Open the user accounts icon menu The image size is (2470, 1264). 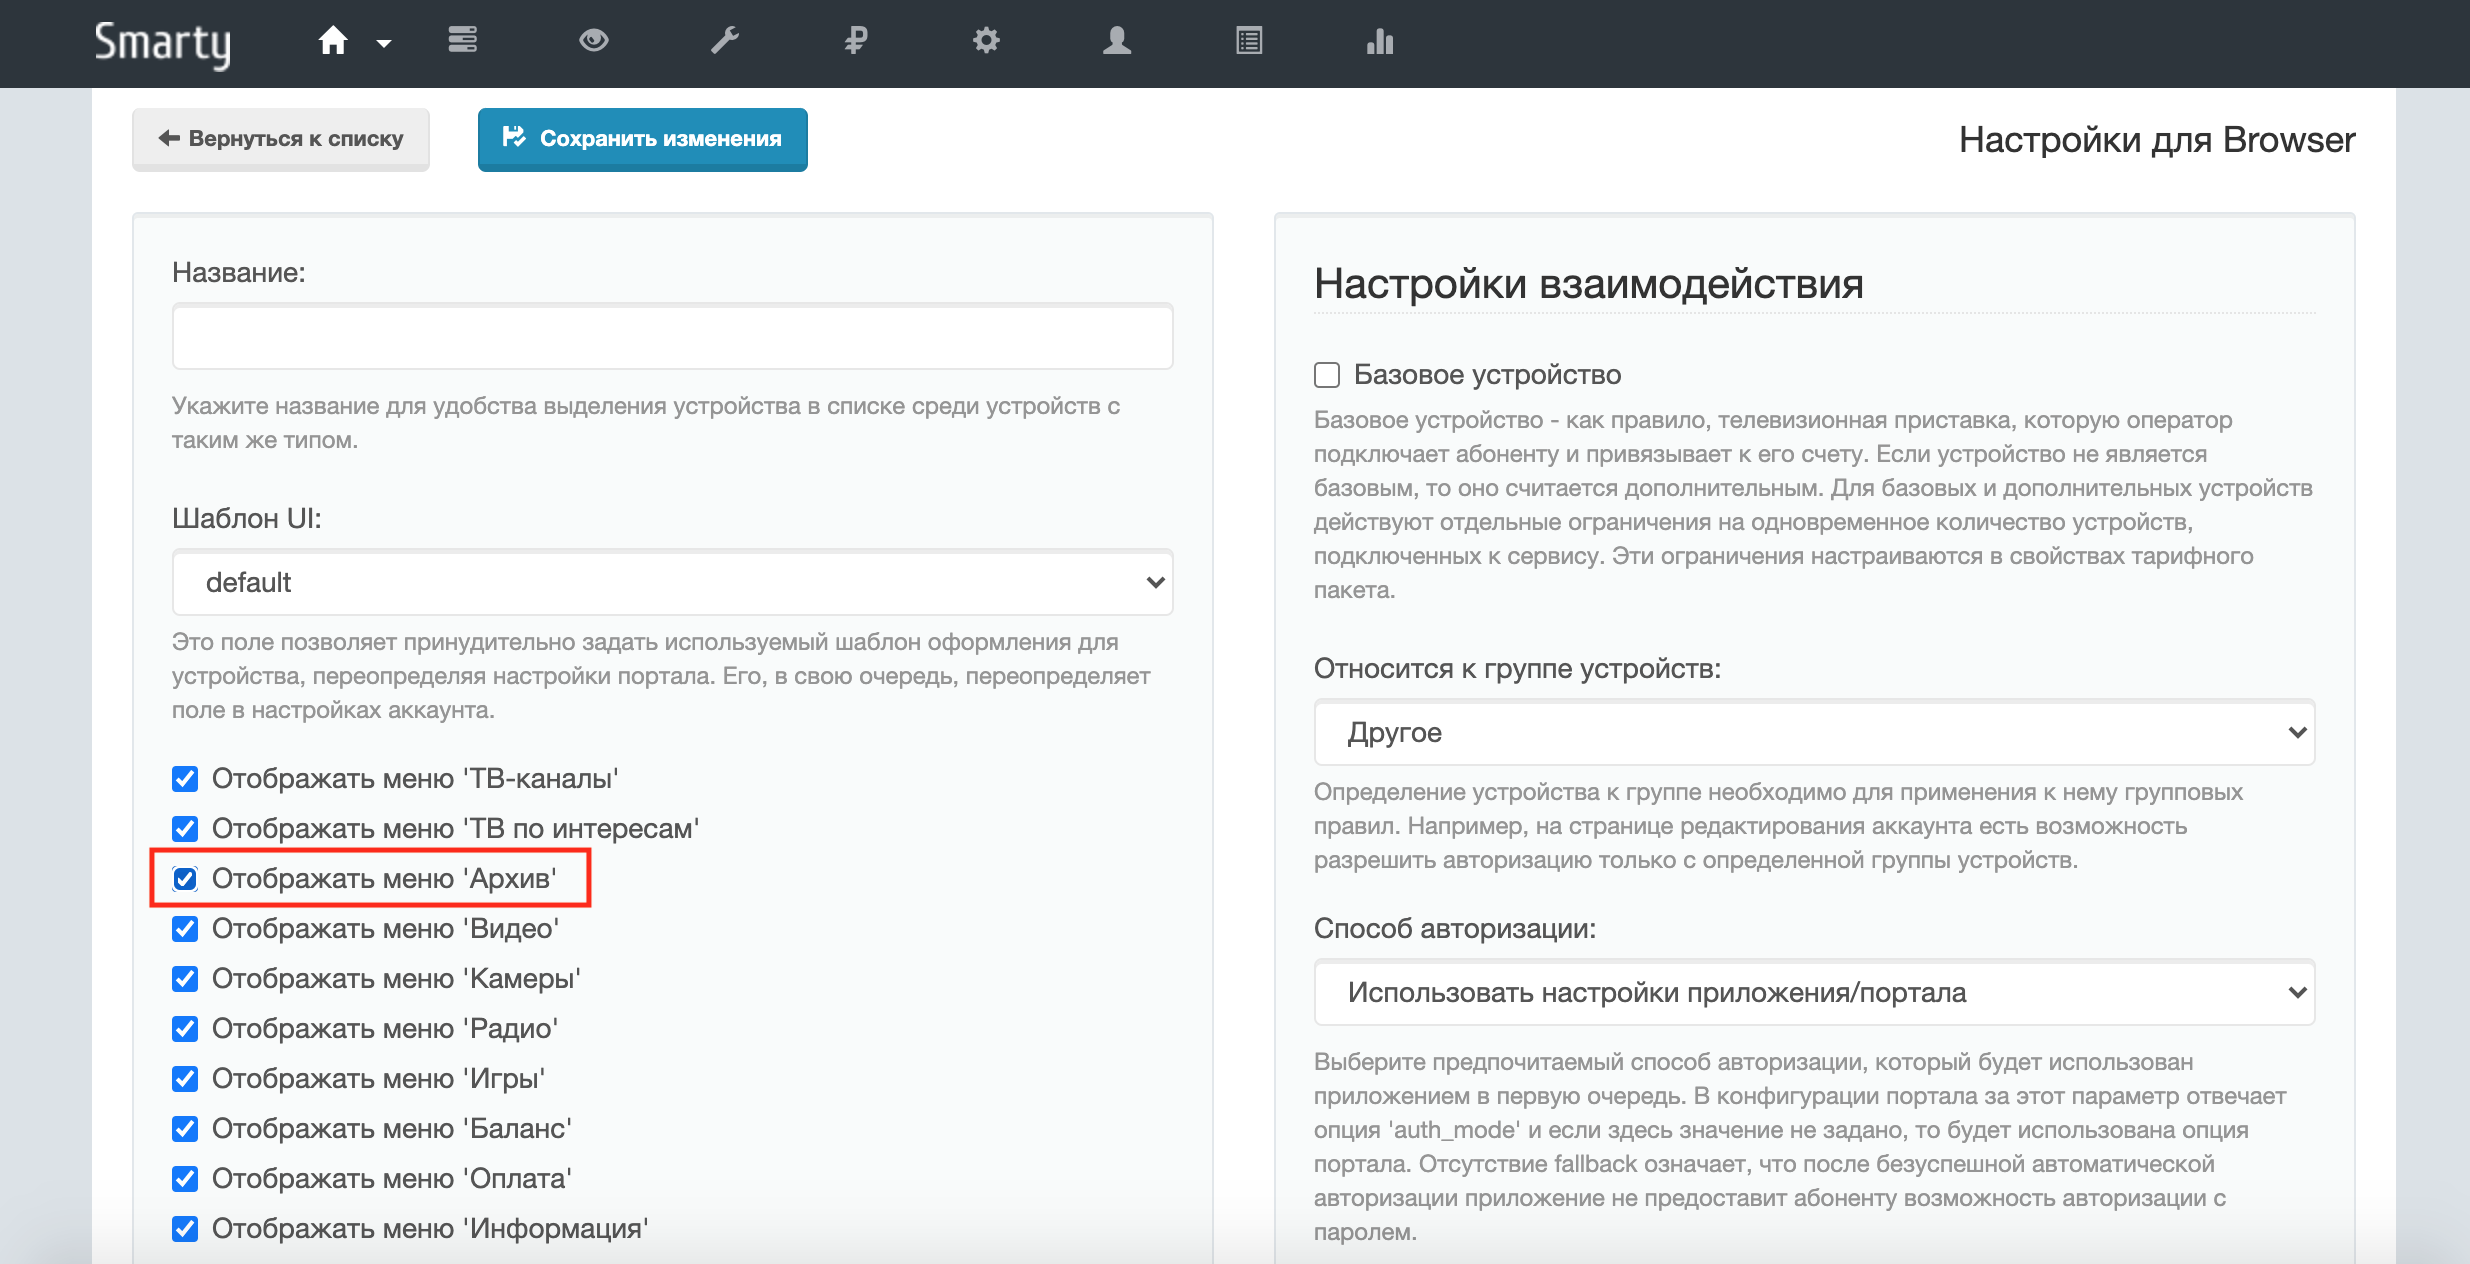[1117, 41]
